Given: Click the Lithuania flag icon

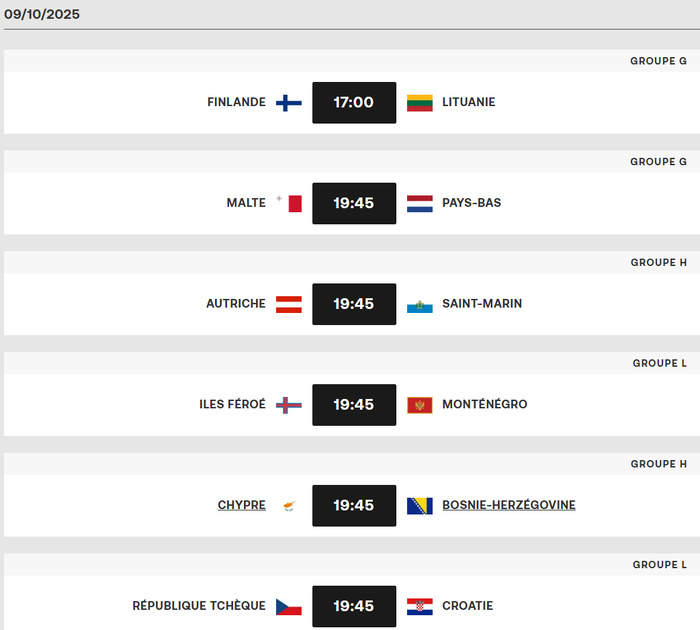Looking at the screenshot, I should (420, 103).
